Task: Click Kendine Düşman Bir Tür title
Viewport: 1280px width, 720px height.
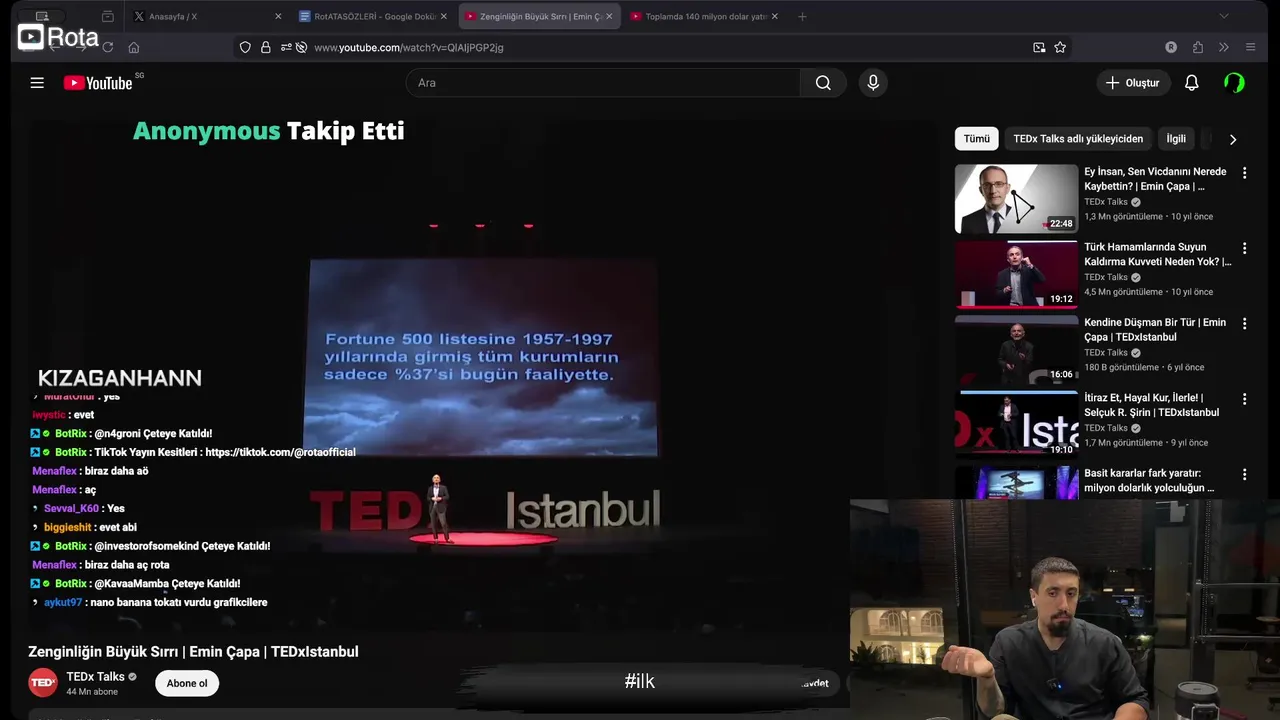Action: 1155,330
